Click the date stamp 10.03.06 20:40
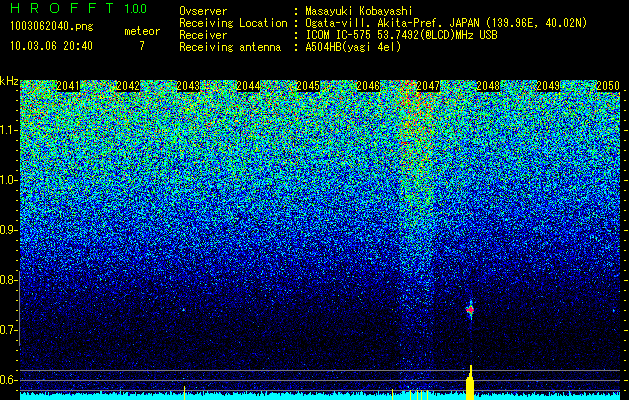The width and height of the screenshot is (629, 400). (x=51, y=46)
